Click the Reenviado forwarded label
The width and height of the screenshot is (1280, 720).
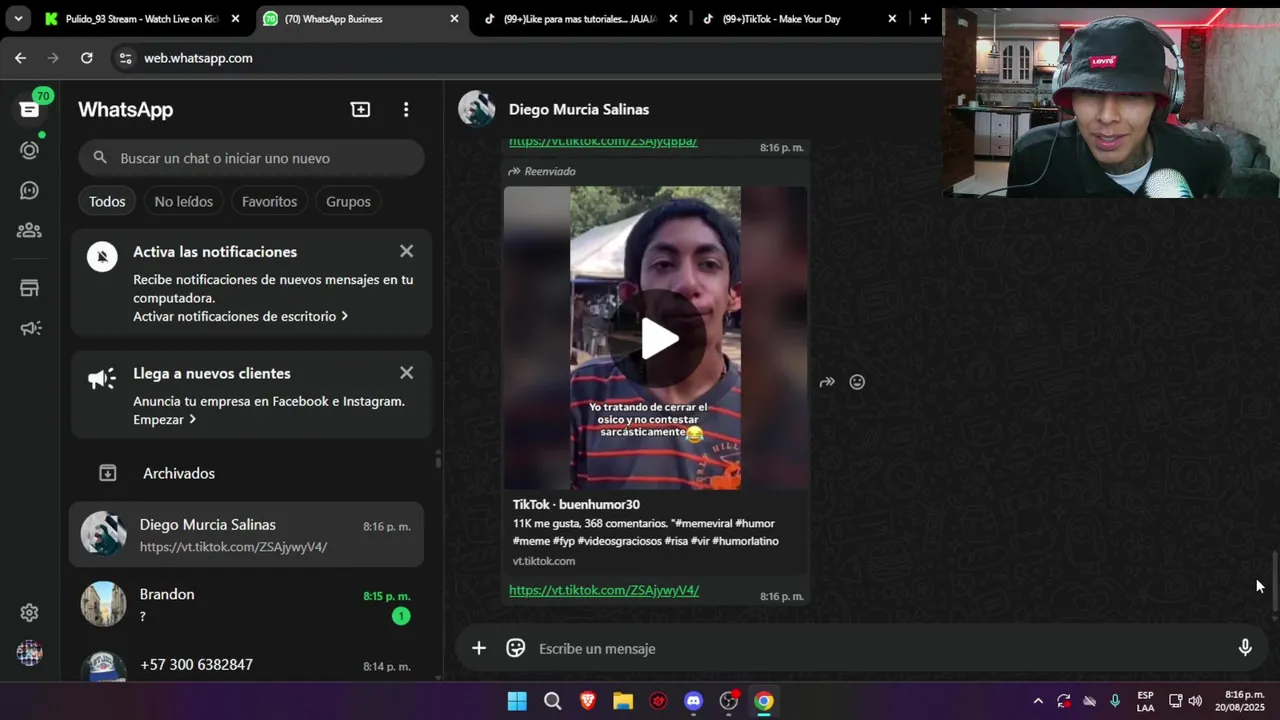542,171
